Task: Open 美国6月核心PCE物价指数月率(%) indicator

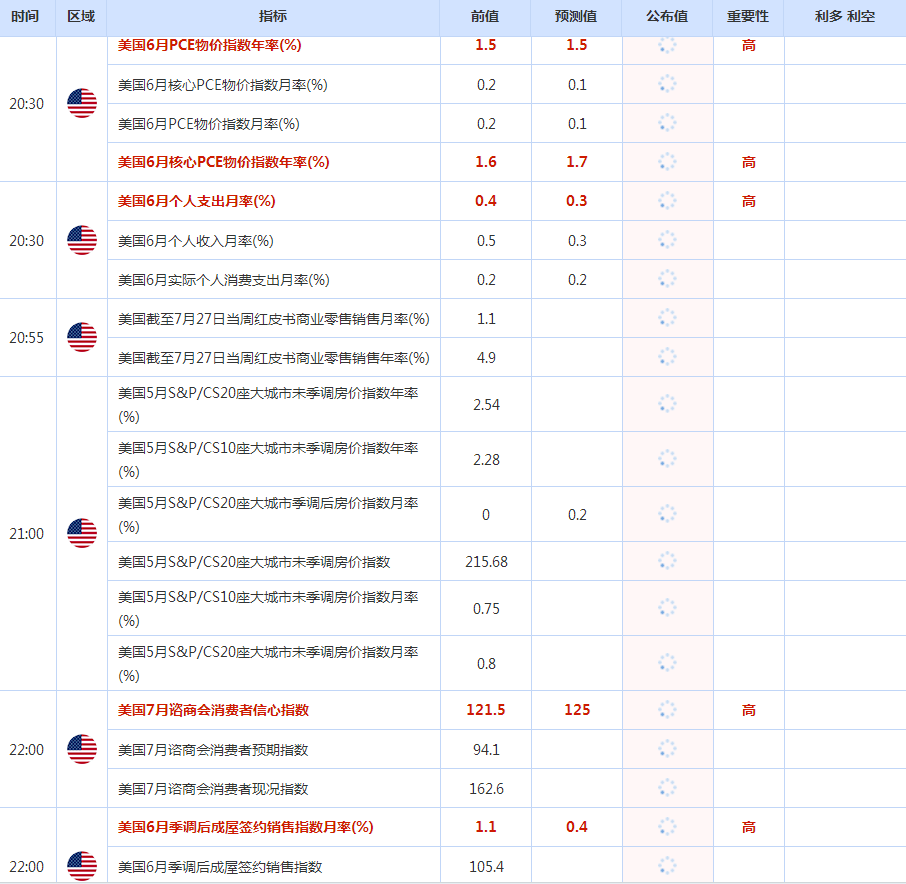Action: coord(223,85)
